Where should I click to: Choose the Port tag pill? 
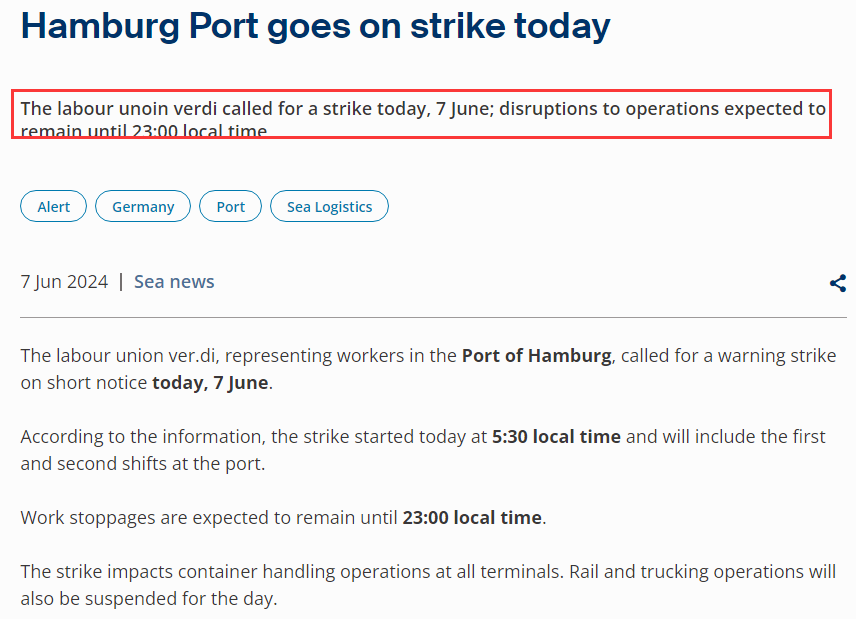[231, 207]
